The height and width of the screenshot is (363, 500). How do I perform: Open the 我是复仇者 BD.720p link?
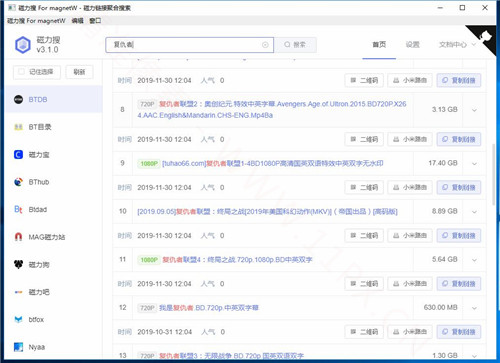coord(209,308)
